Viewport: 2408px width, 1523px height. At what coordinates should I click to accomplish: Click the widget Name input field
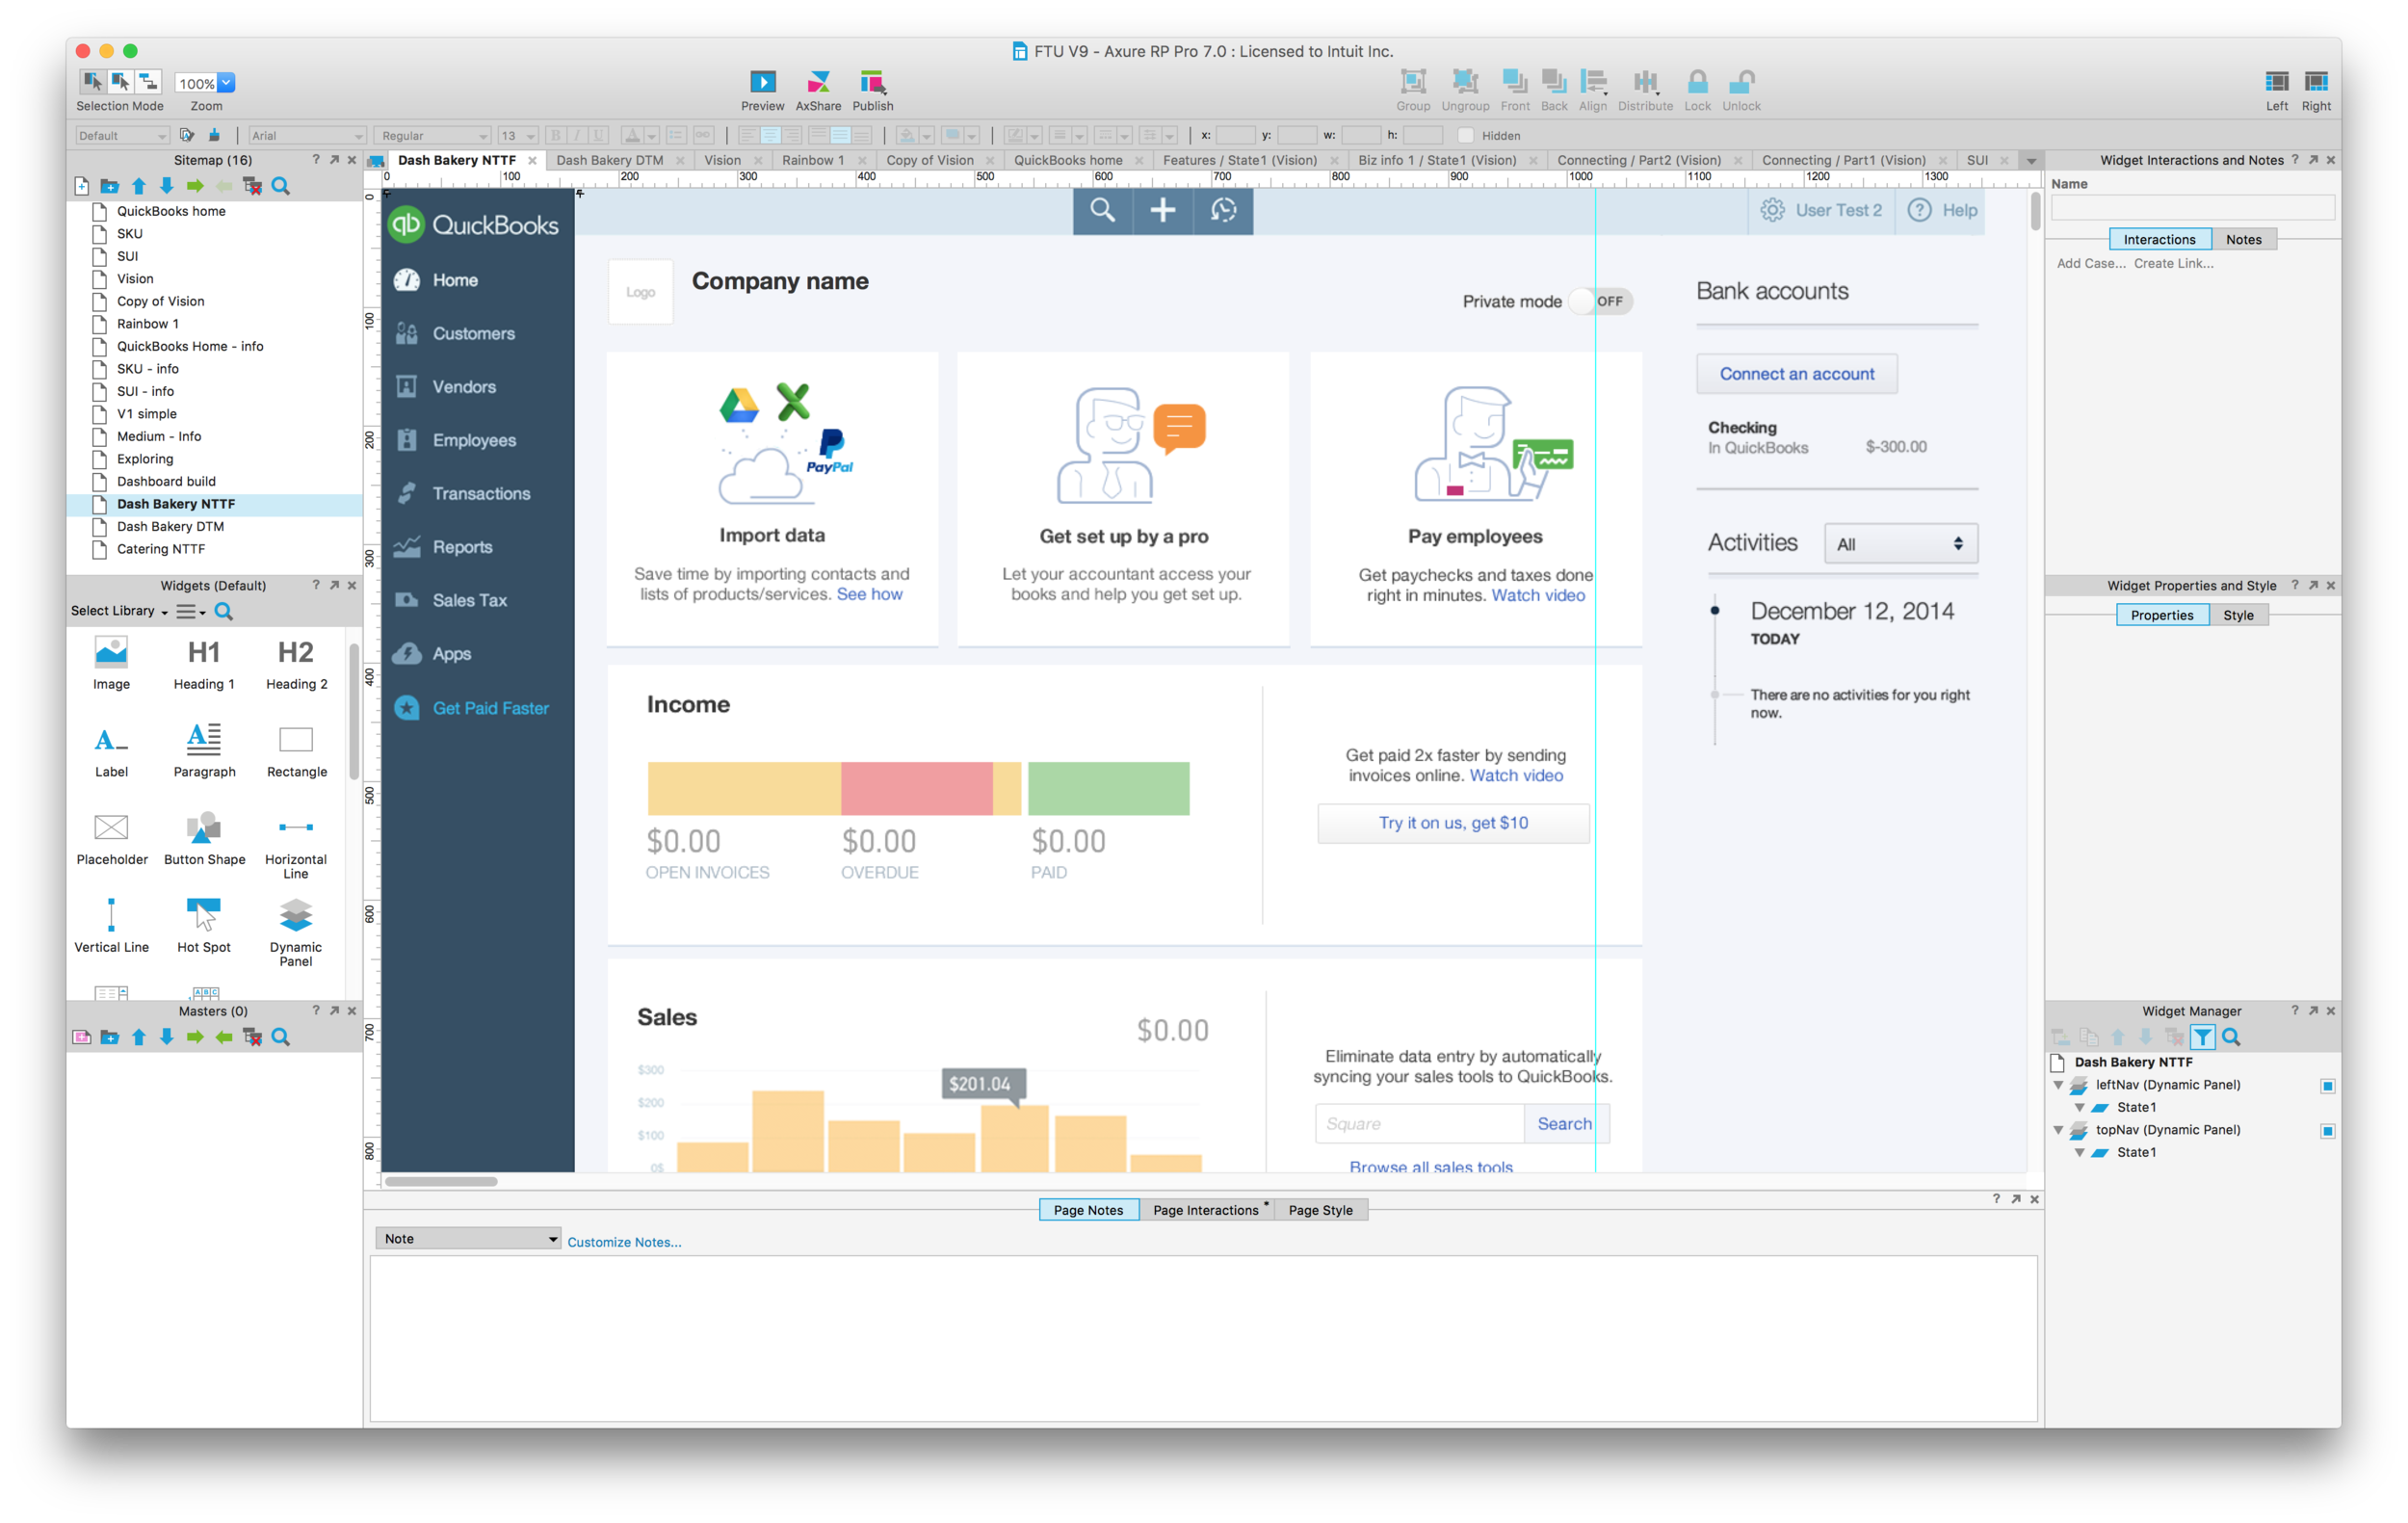[x=2191, y=208]
